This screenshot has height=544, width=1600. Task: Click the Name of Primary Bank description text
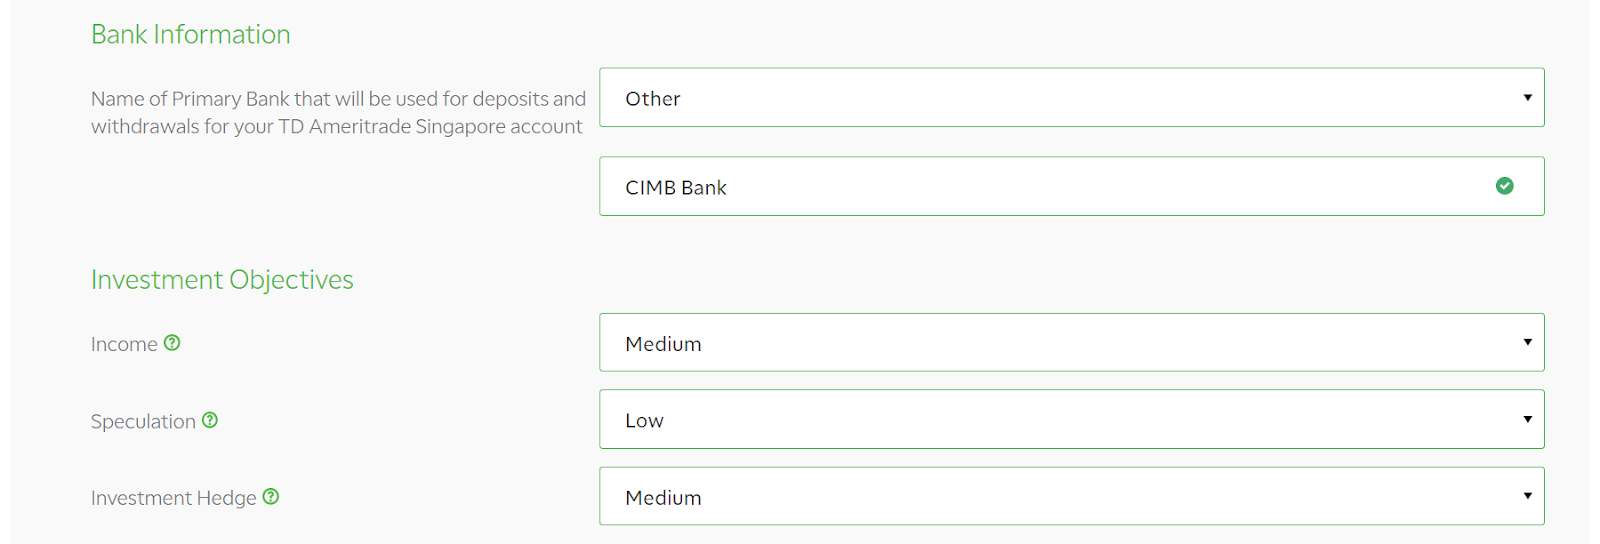pyautogui.click(x=337, y=112)
